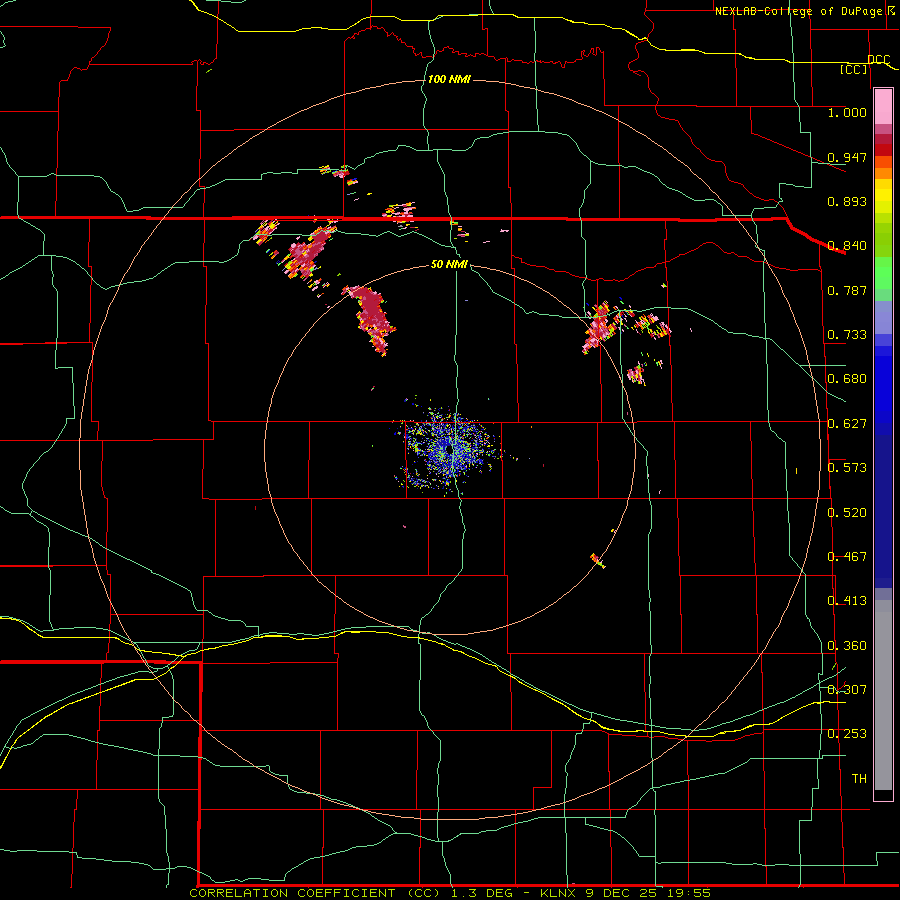The width and height of the screenshot is (900, 900).
Task: Select the 0.947 scale value
Action: point(847,157)
